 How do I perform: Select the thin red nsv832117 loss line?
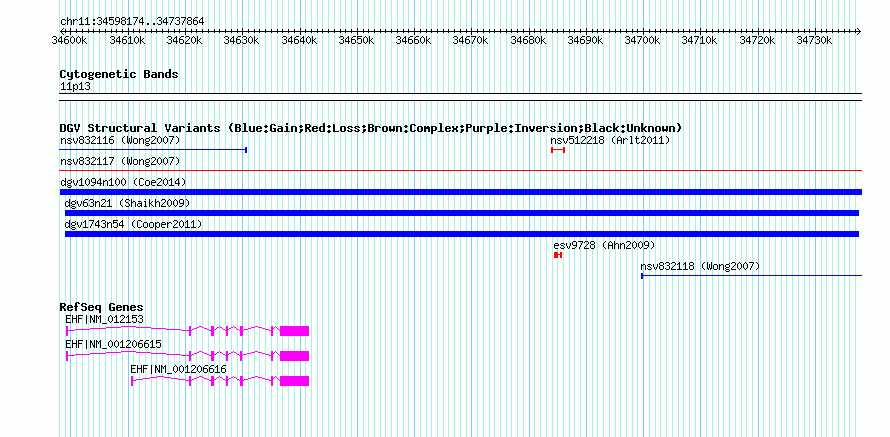(x=461, y=170)
